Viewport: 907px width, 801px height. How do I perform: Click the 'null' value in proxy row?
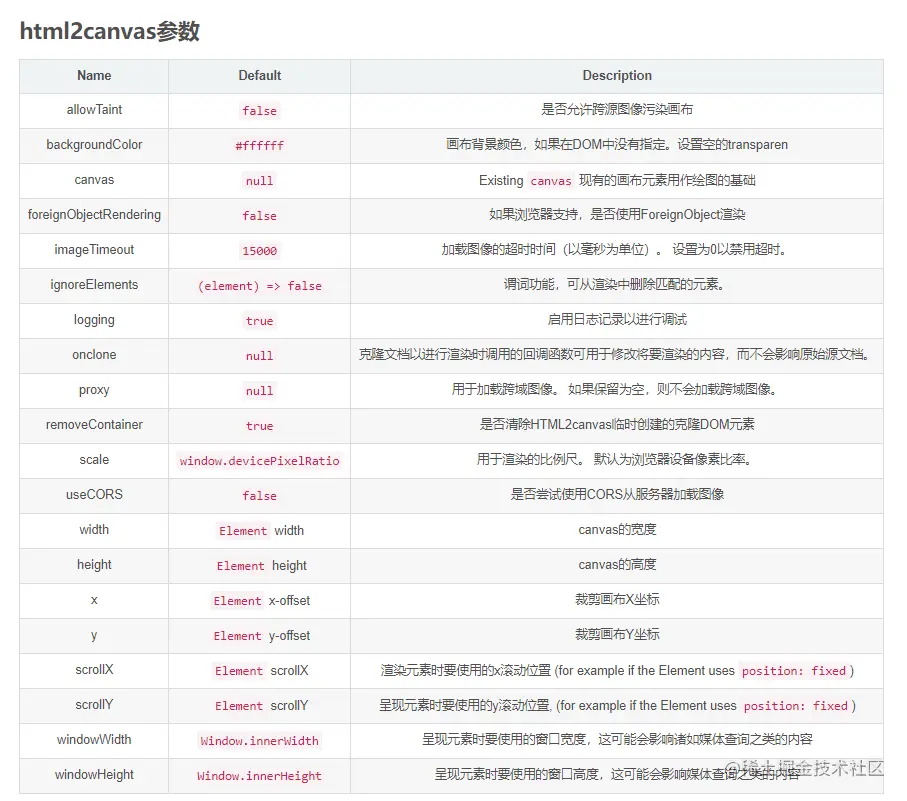(260, 391)
